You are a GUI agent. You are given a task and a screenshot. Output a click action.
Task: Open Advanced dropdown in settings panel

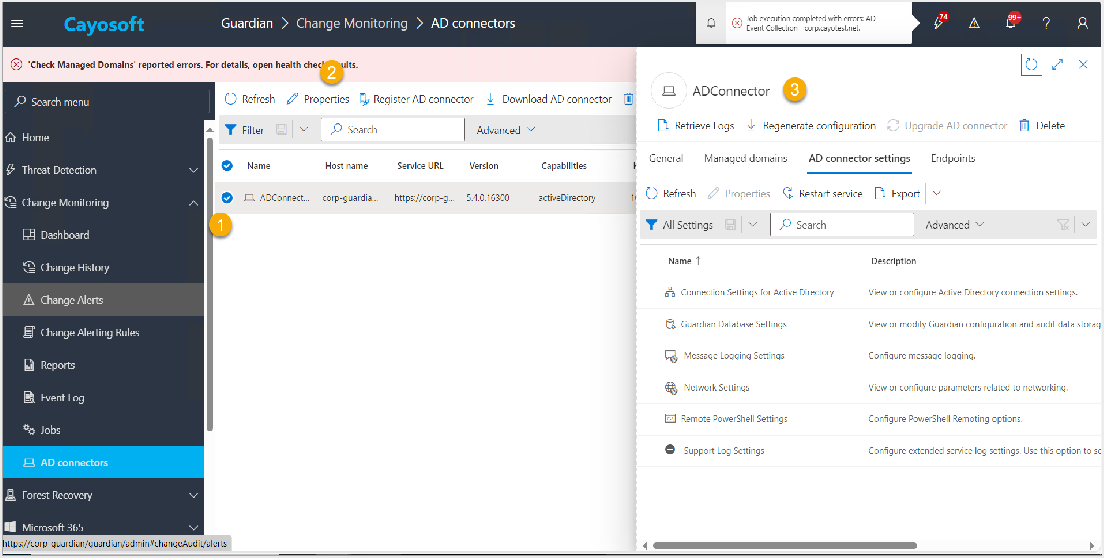pos(955,225)
